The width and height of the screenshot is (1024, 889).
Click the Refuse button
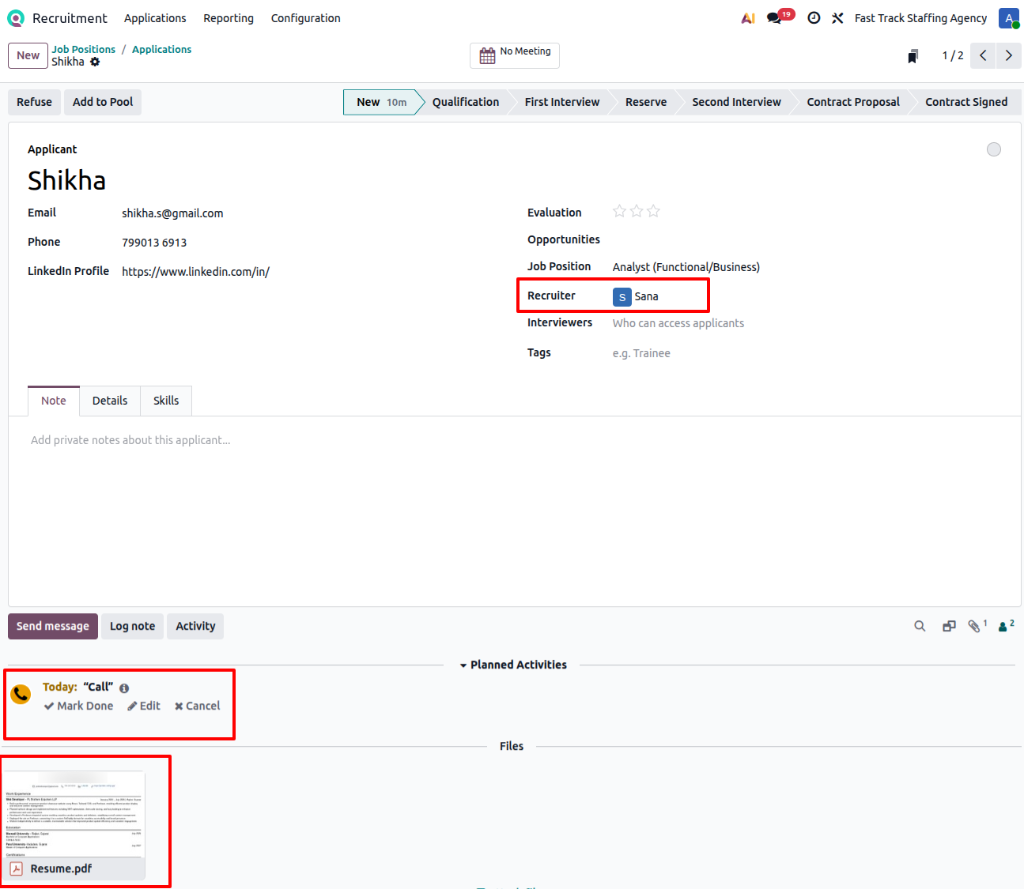(34, 102)
